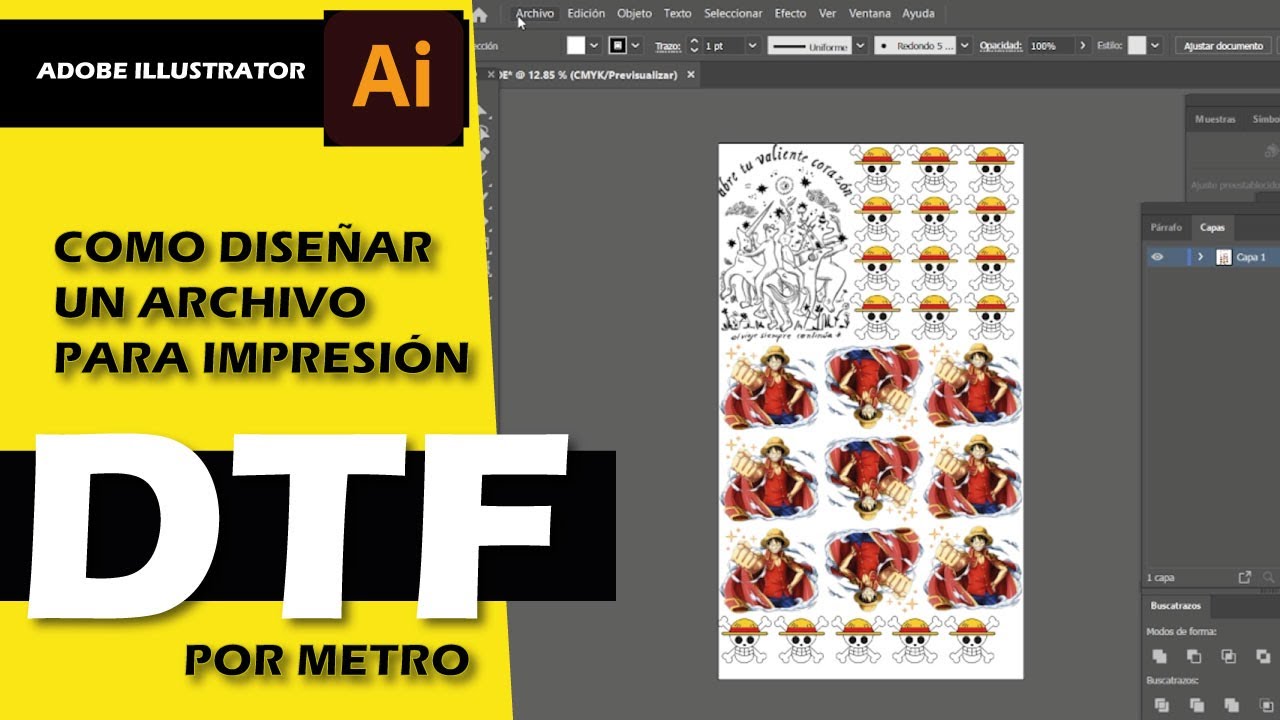Open the Seleccionar menu

(733, 14)
